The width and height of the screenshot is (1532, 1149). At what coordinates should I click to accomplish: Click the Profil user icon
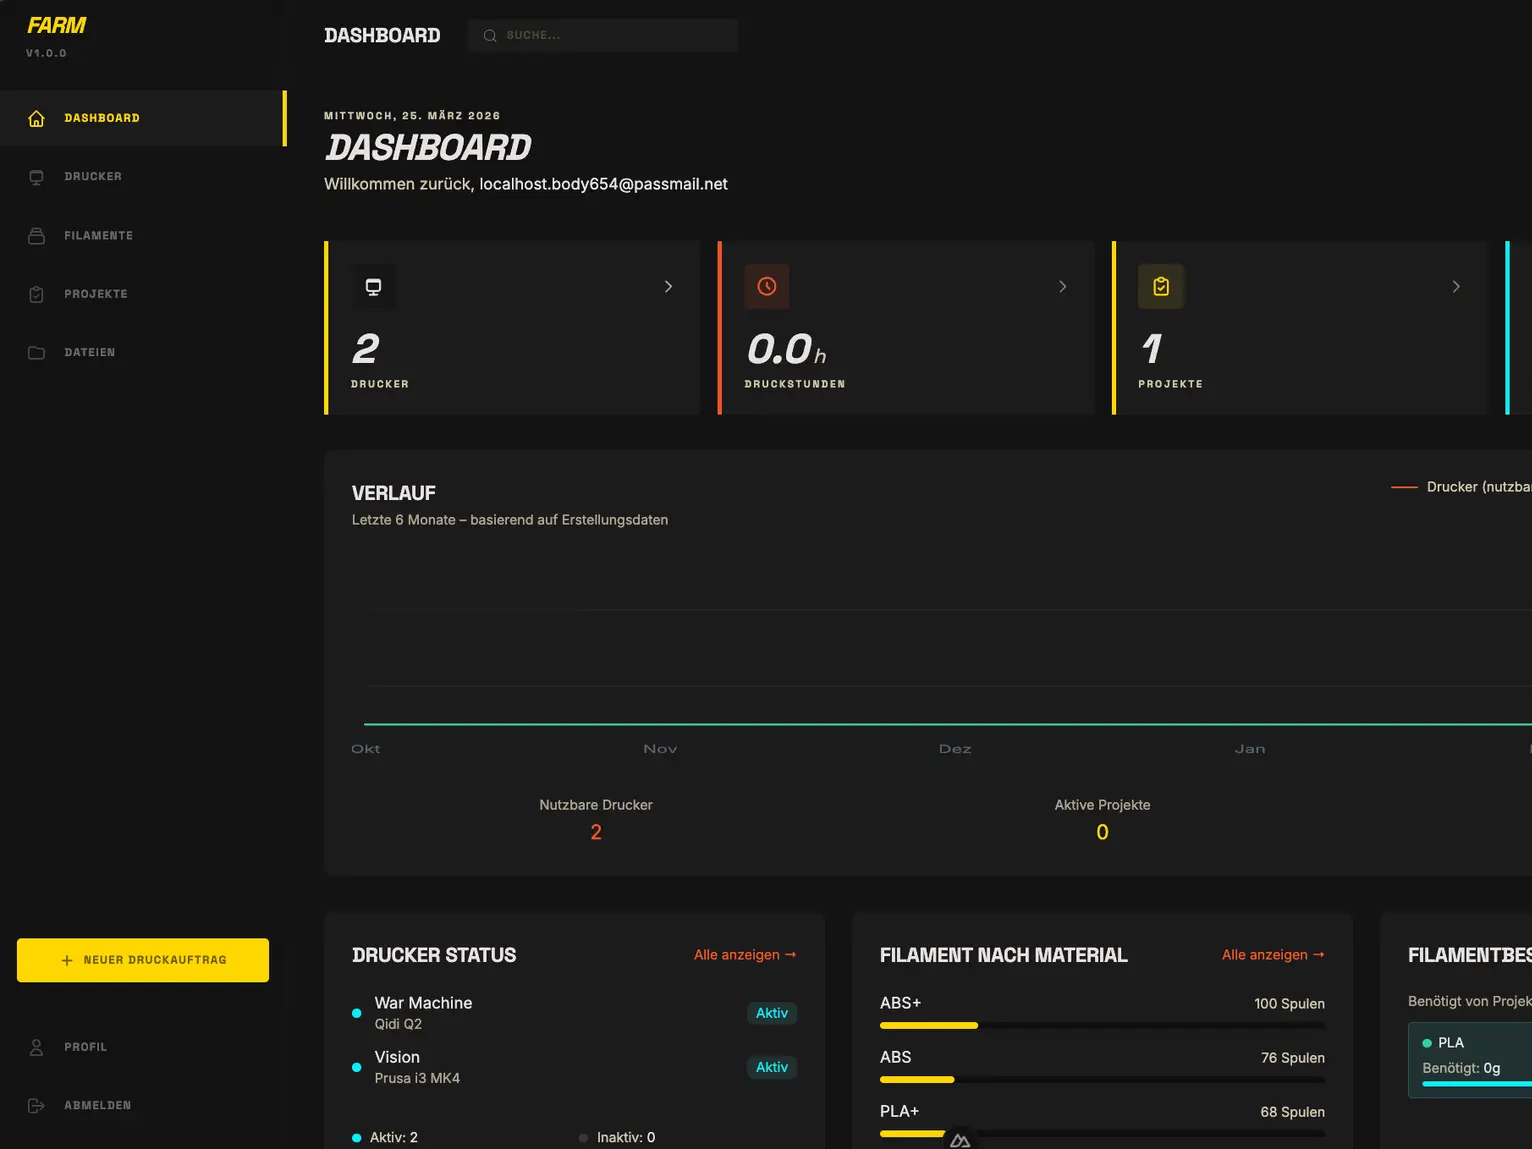point(37,1047)
